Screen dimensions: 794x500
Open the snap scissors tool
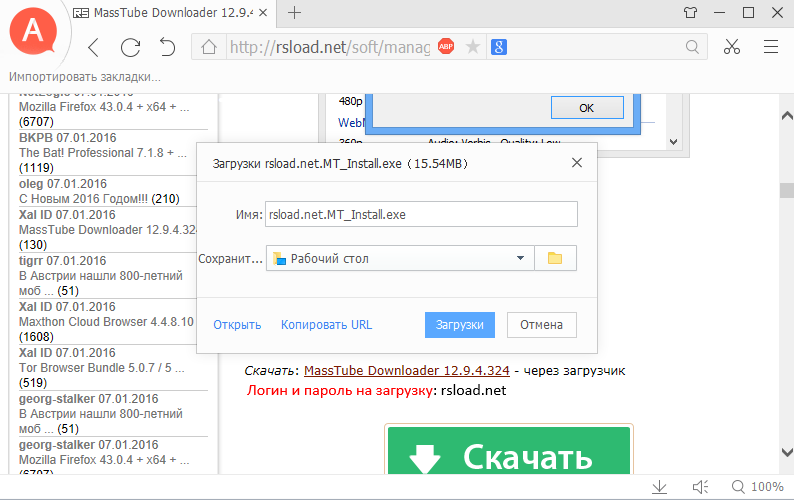pyautogui.click(x=732, y=47)
